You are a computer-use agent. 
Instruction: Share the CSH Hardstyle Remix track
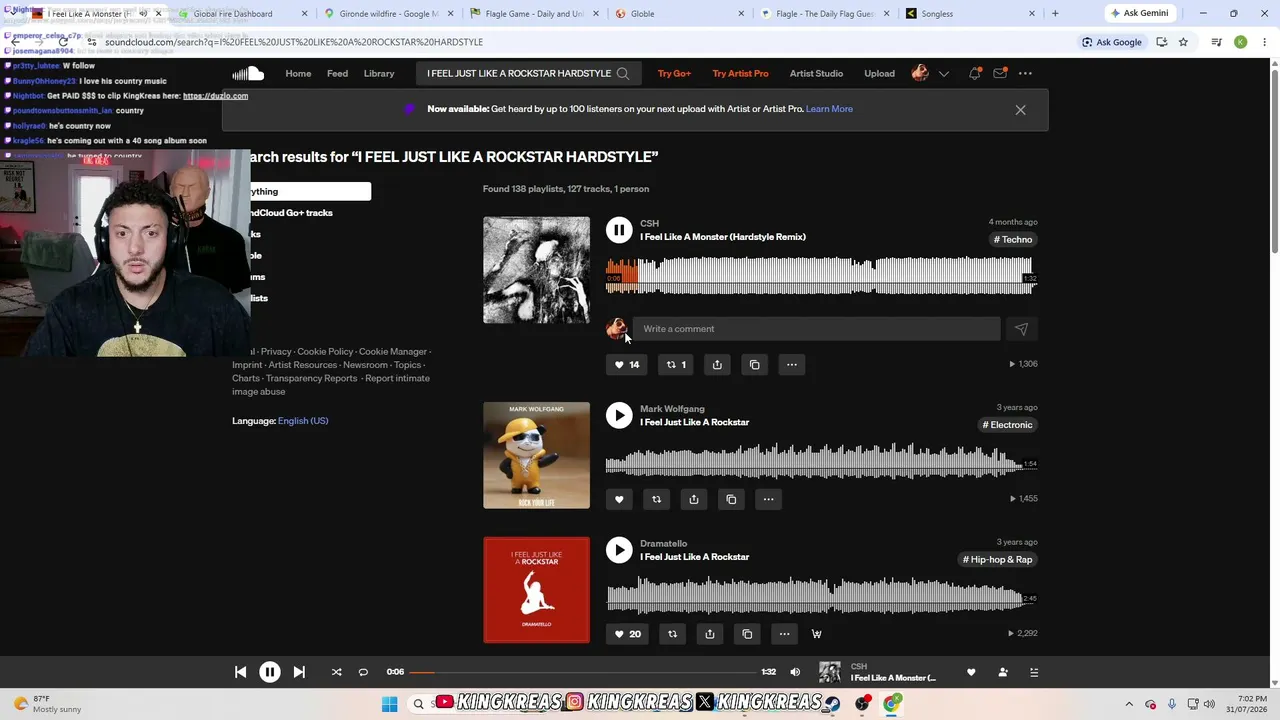click(x=717, y=364)
